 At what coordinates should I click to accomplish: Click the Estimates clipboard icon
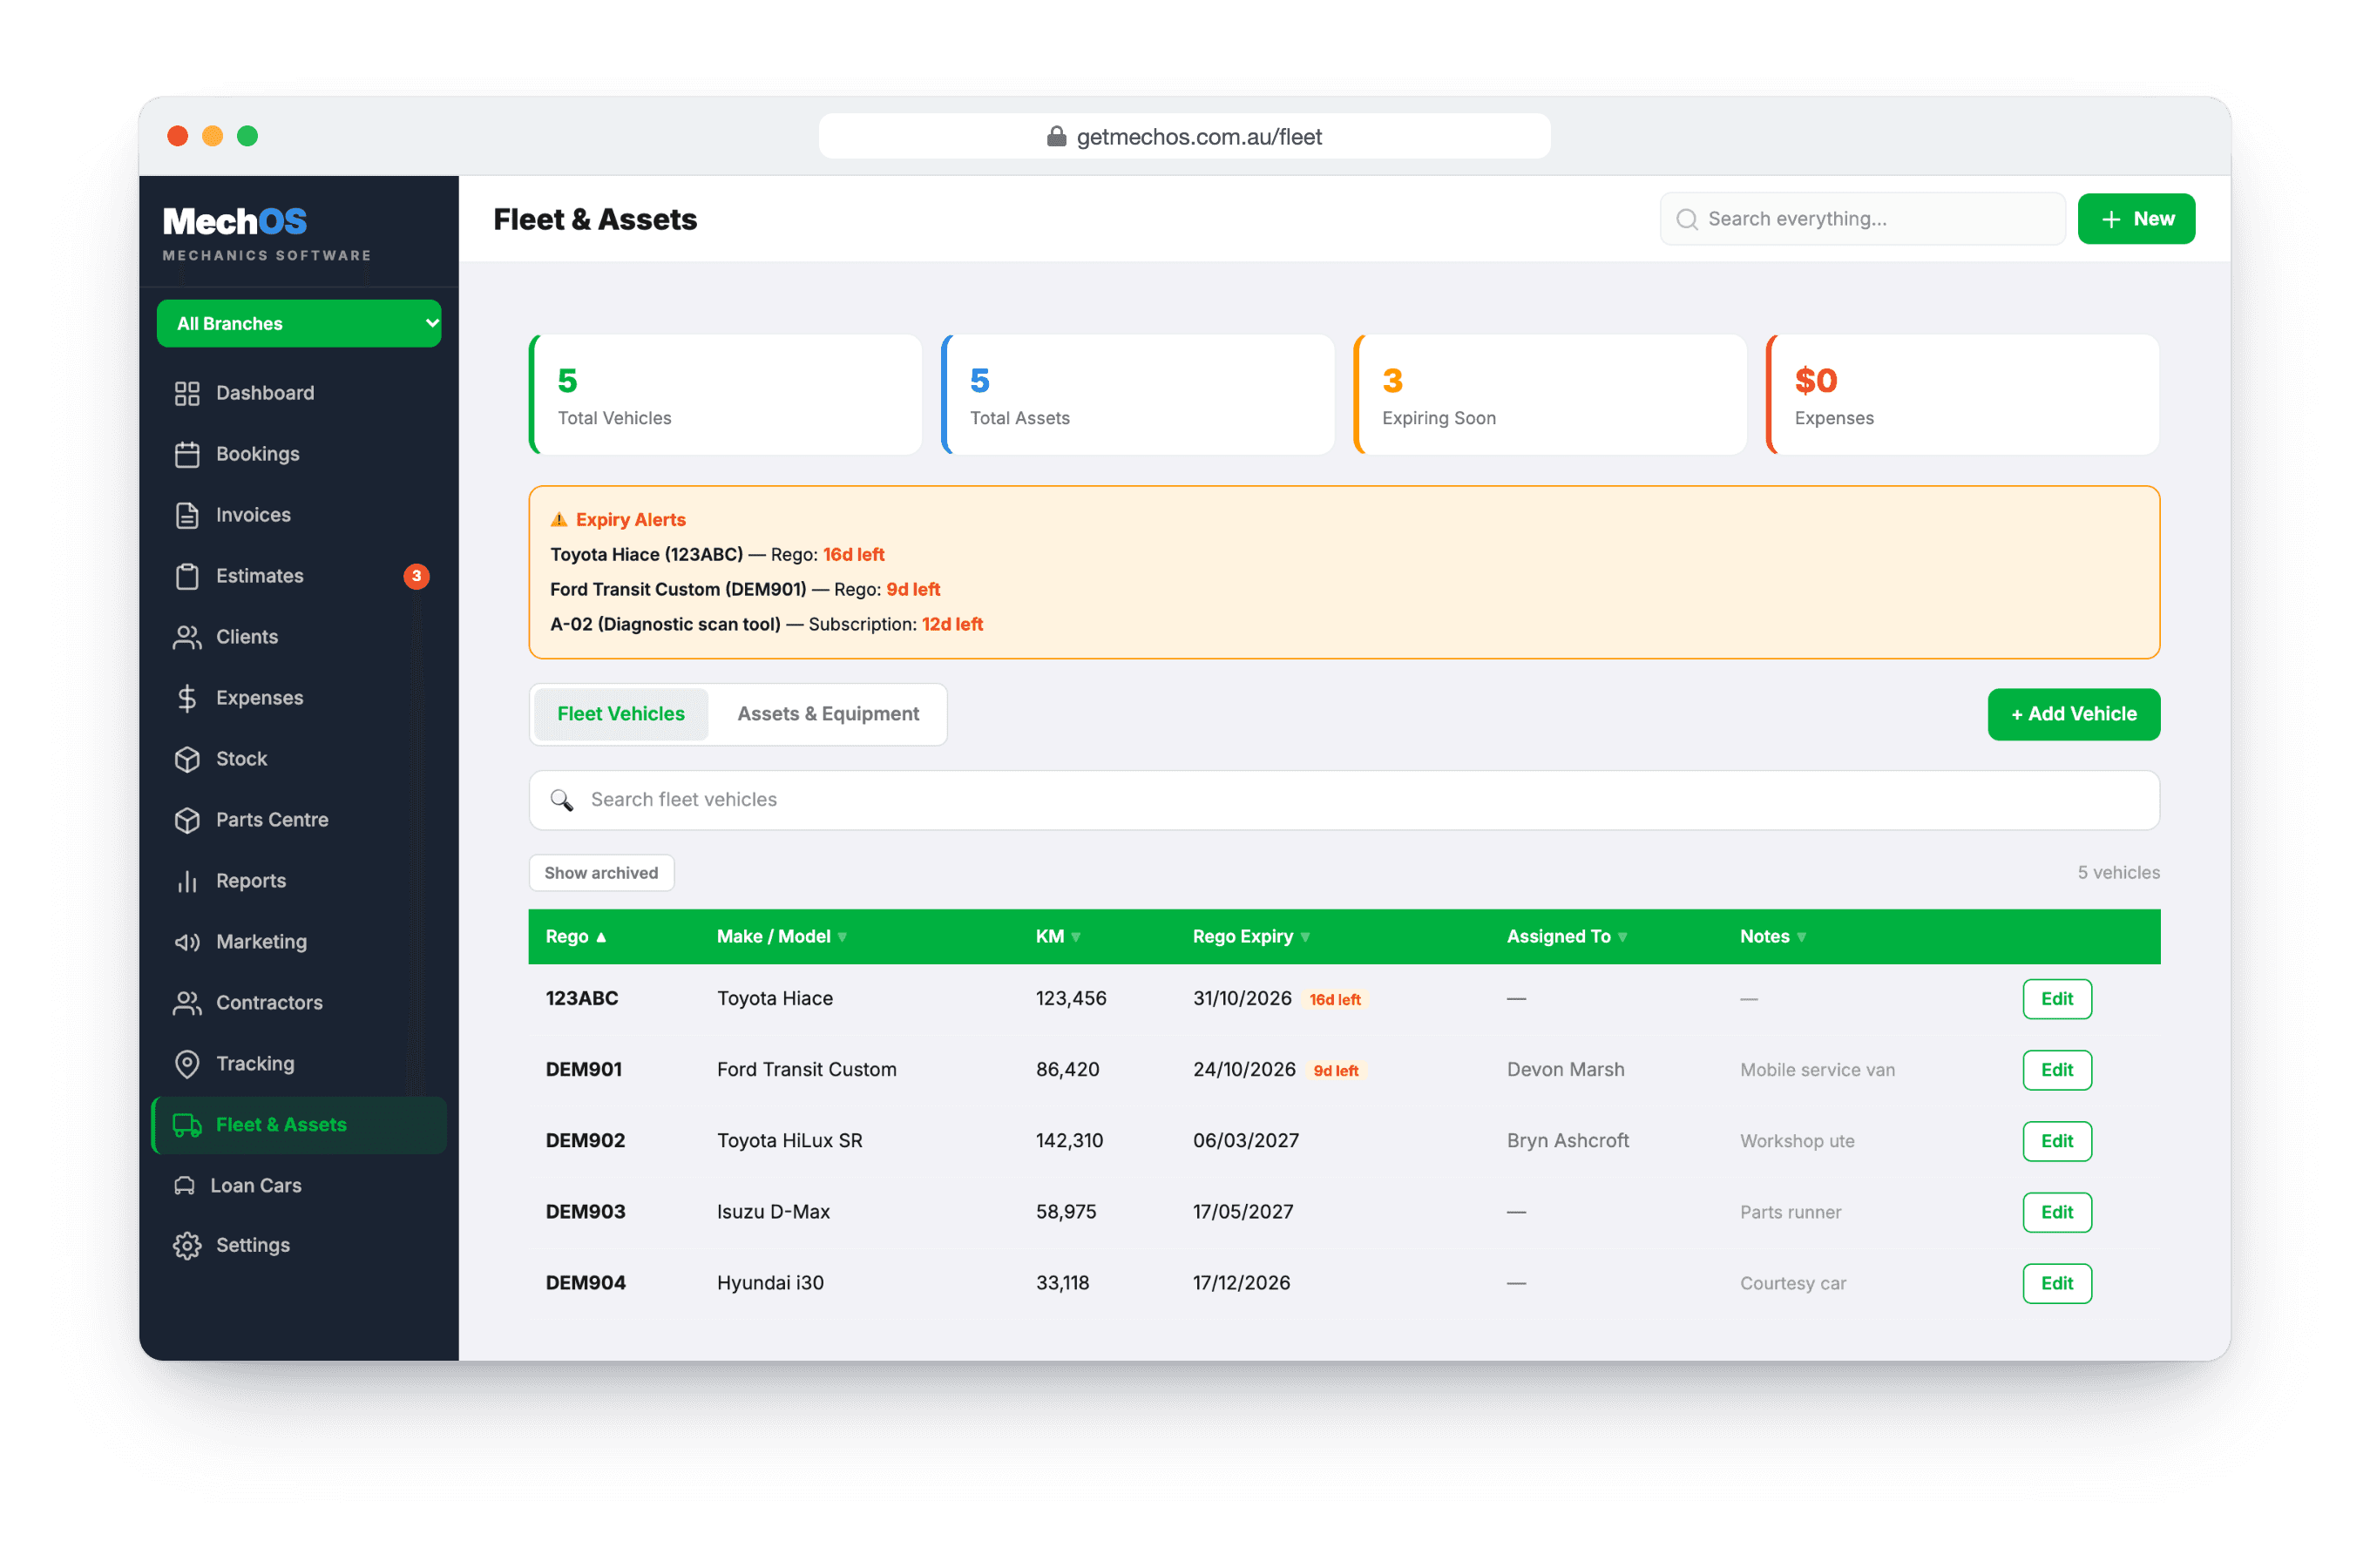[x=187, y=576]
